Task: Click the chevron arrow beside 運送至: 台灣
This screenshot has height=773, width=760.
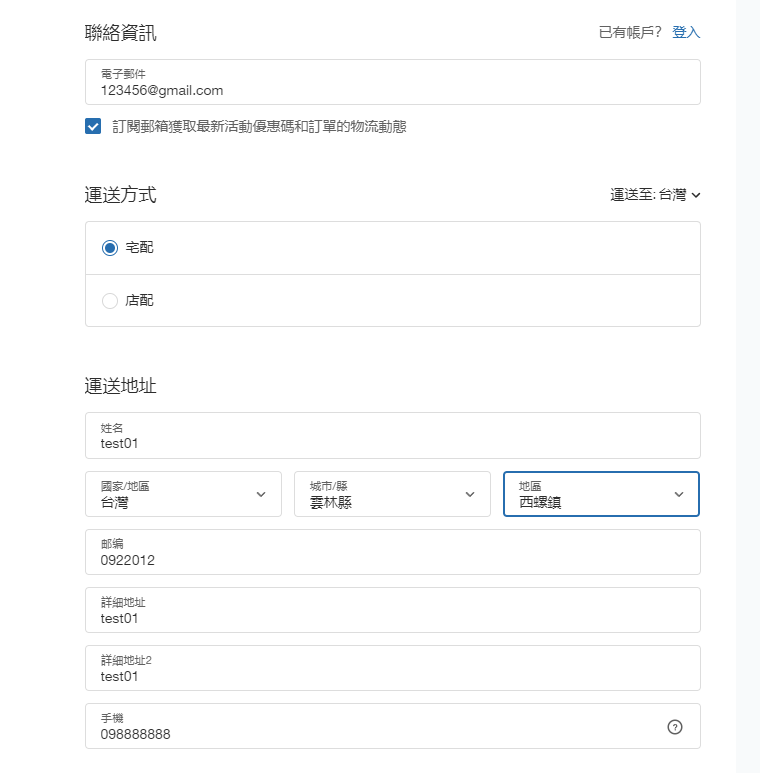Action: click(696, 195)
